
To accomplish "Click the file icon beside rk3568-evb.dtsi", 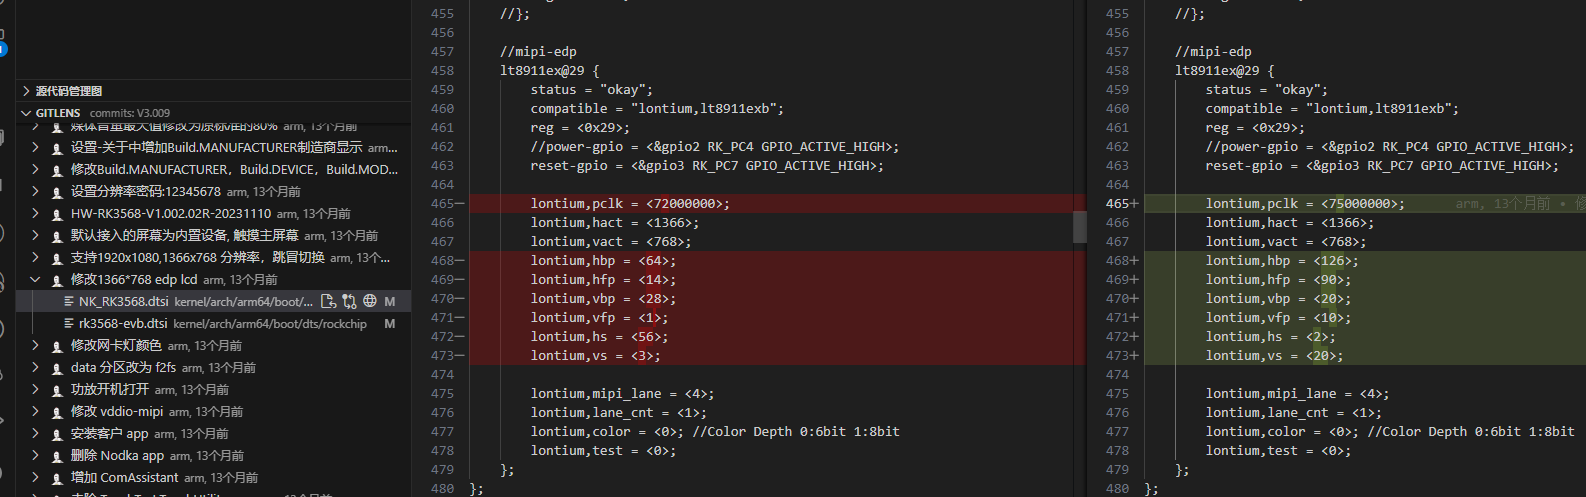I will click(69, 324).
